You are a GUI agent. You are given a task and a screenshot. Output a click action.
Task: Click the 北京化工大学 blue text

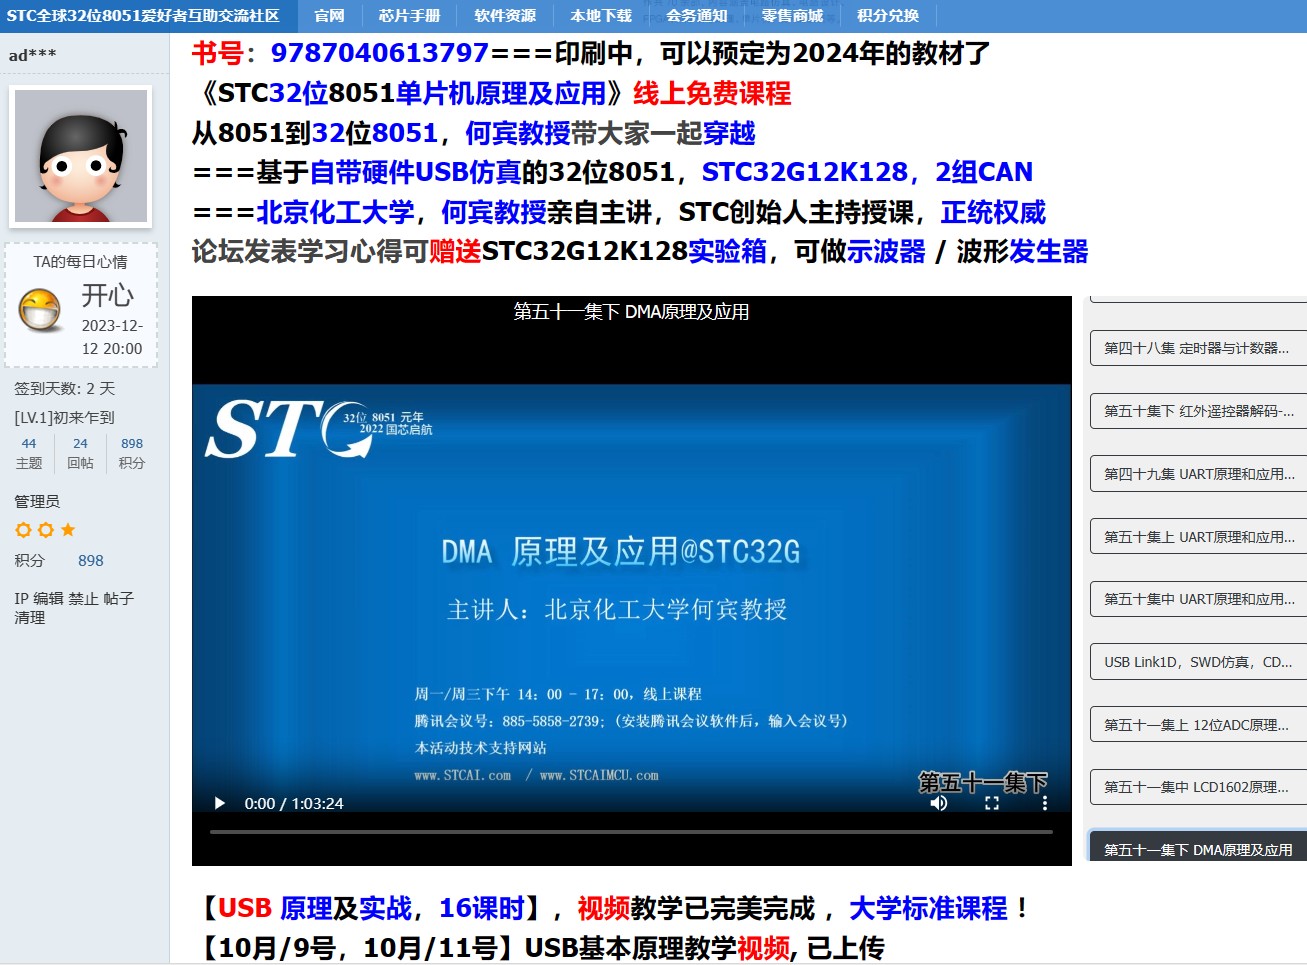point(336,212)
